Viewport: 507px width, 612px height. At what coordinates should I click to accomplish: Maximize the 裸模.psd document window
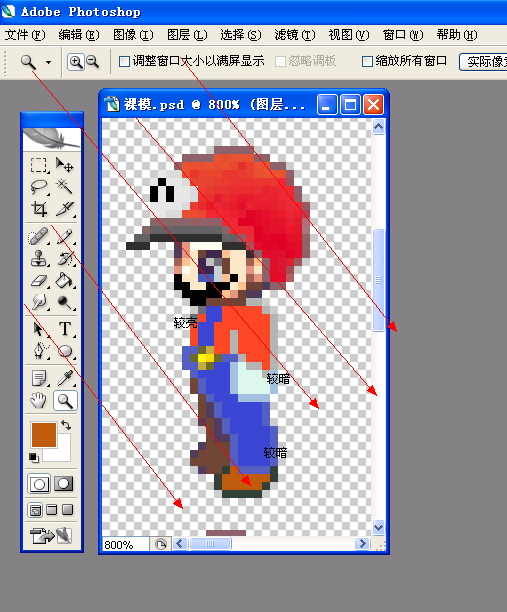click(350, 105)
